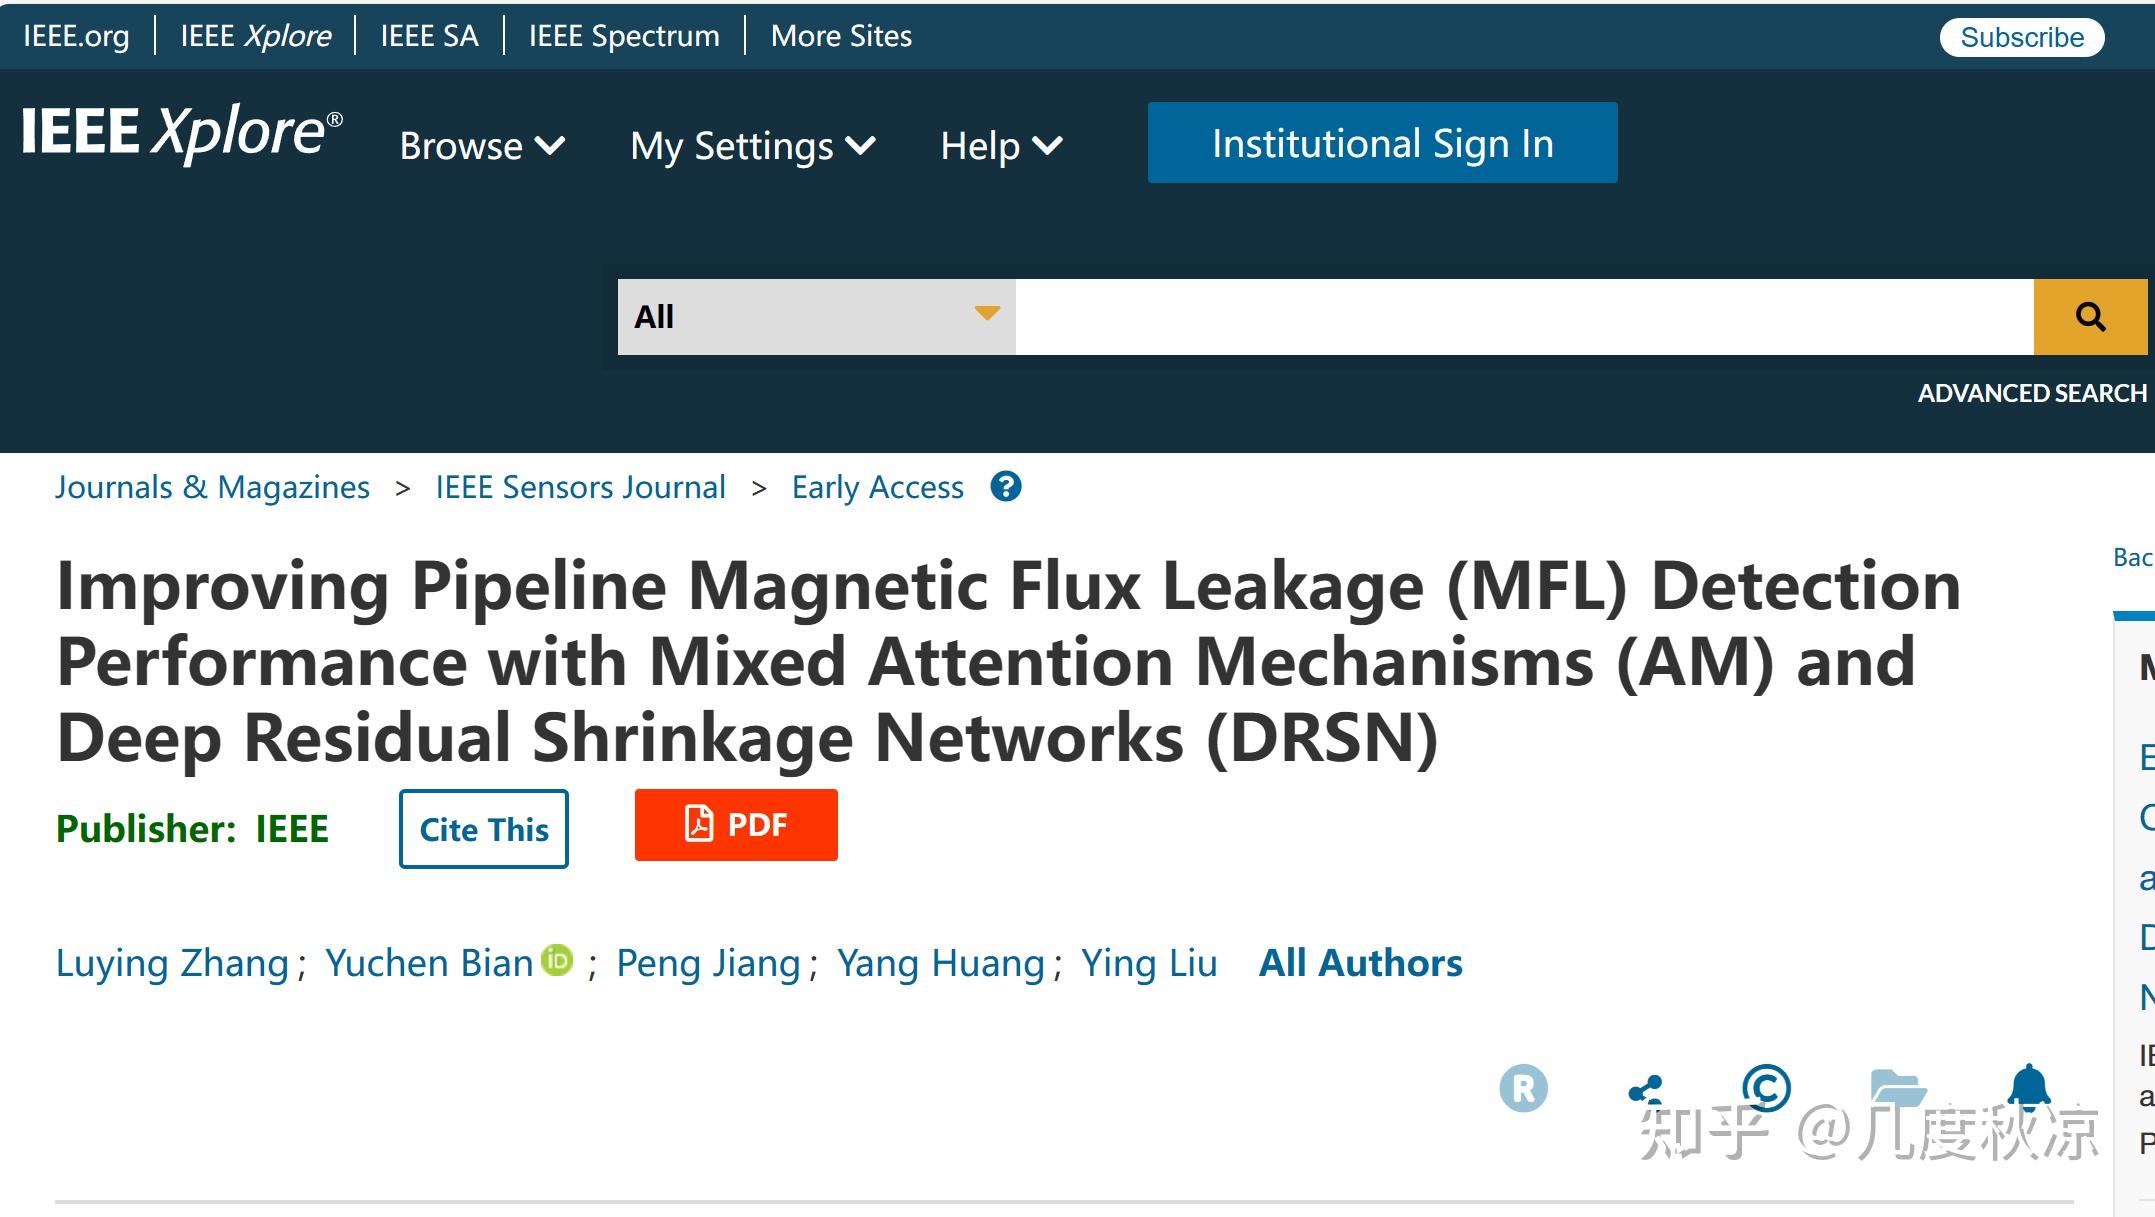This screenshot has width=2155, height=1217.
Task: Show all authors of the paper
Action: (1360, 962)
